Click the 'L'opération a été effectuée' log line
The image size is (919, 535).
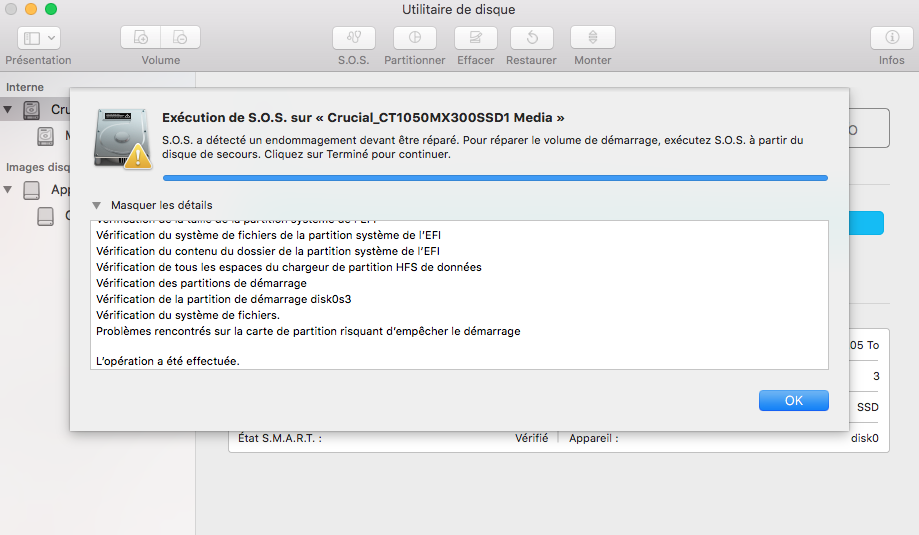[x=167, y=361]
